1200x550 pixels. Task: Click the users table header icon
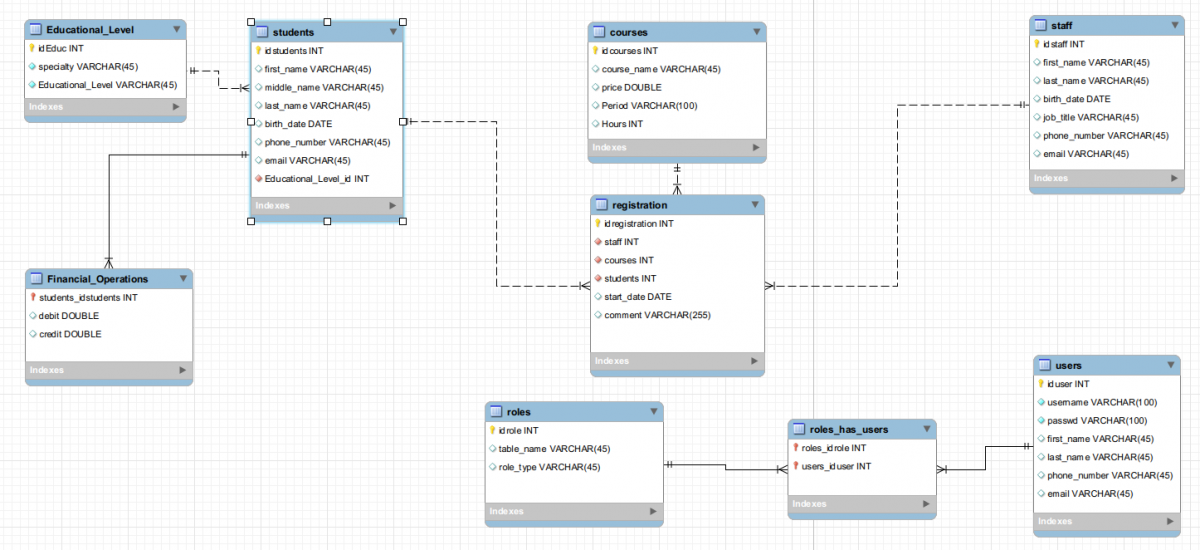(1045, 365)
